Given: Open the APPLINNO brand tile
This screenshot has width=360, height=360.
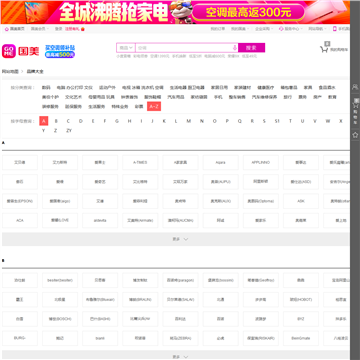Looking at the screenshot, I should point(261,162).
